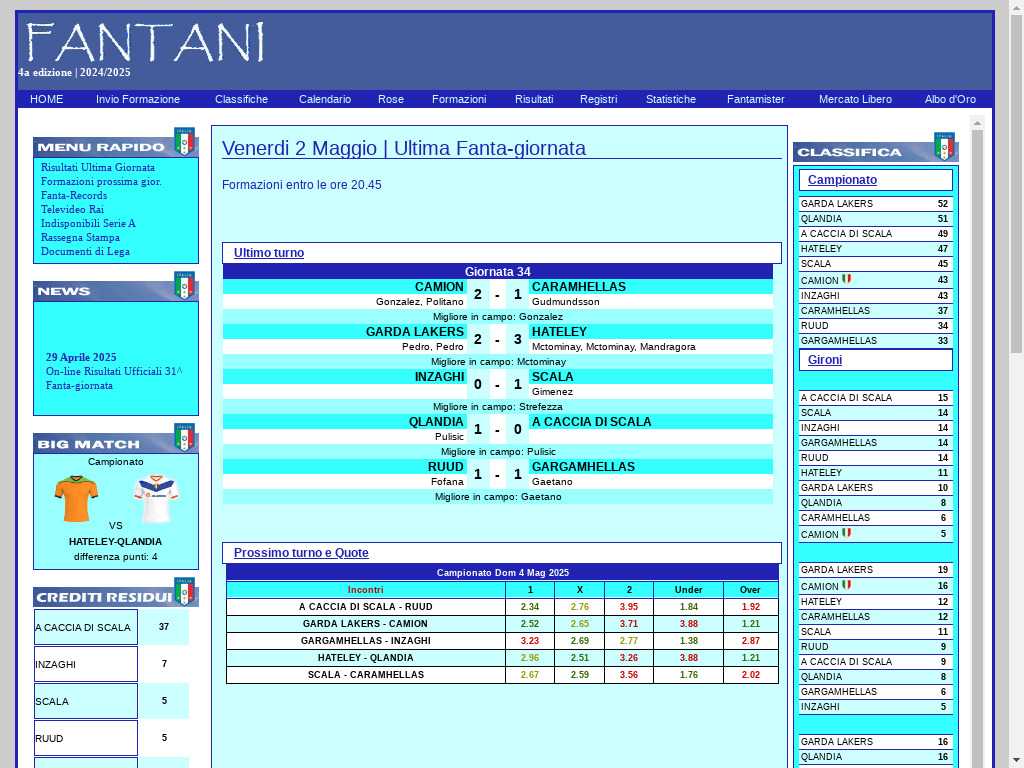Click the FANTANI site logo
Image resolution: width=1024 pixels, height=768 pixels.
click(x=145, y=42)
